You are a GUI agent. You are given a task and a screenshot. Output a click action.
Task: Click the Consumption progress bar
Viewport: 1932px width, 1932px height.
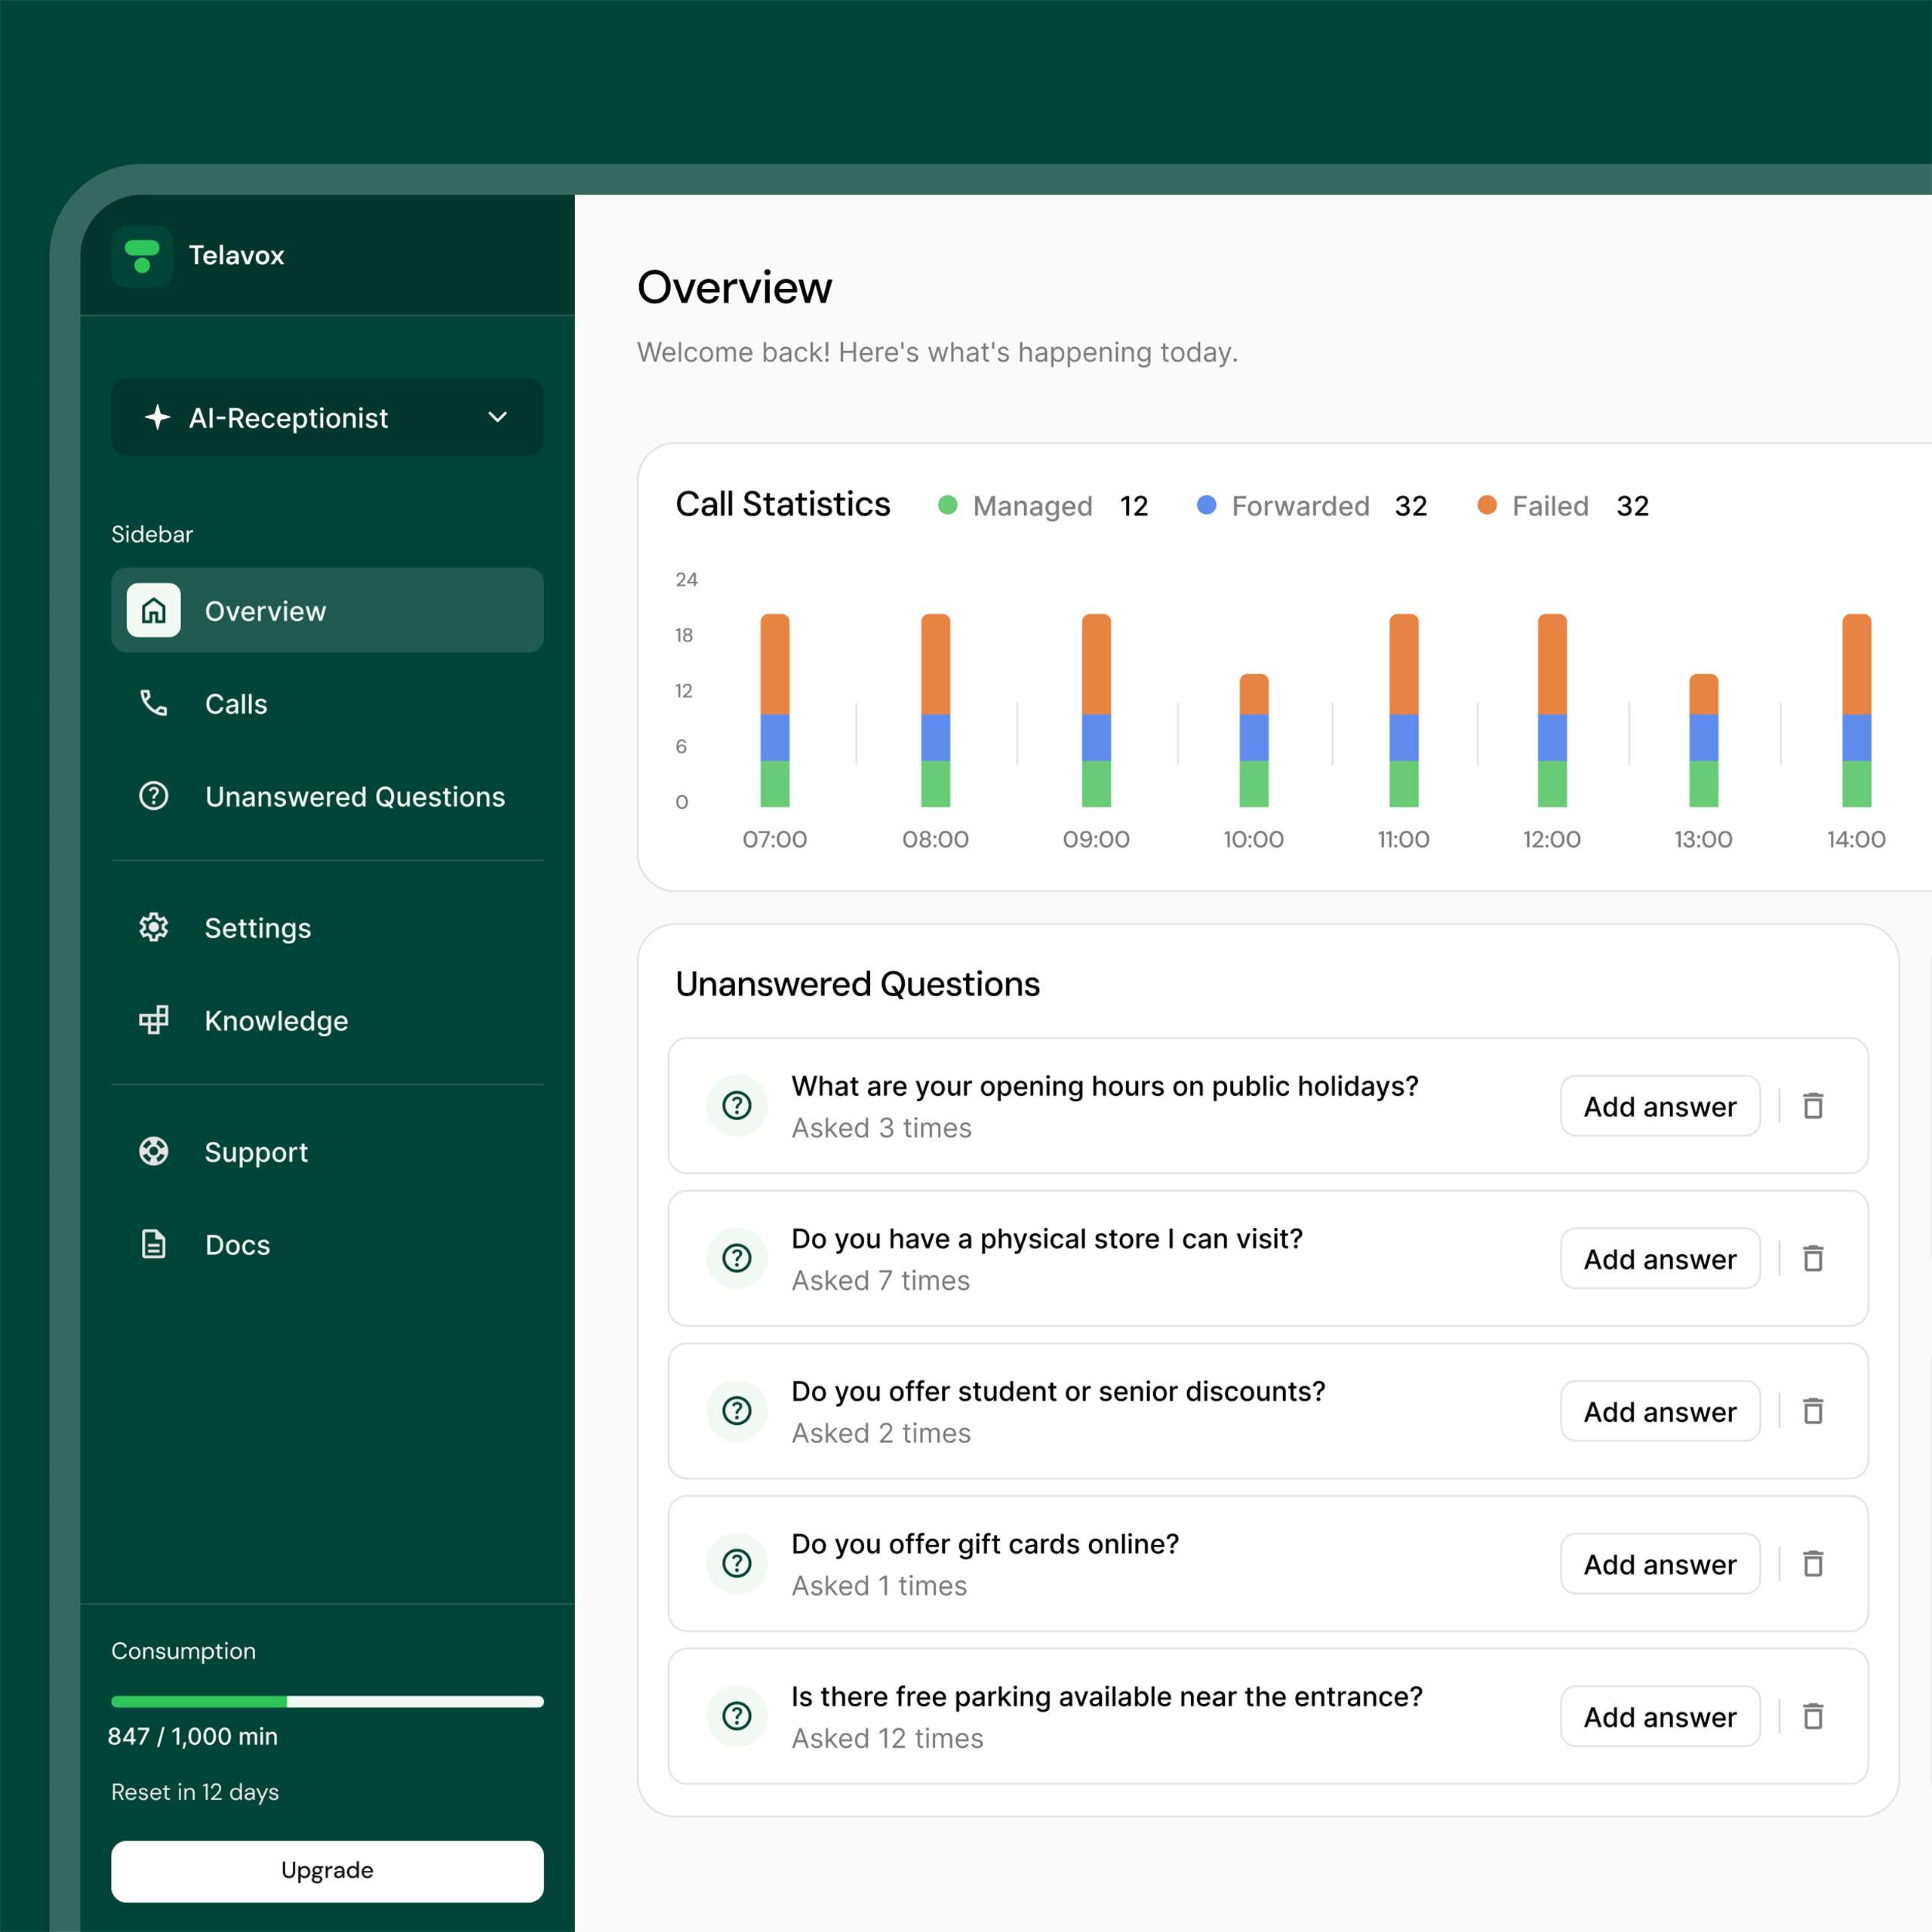point(327,1701)
